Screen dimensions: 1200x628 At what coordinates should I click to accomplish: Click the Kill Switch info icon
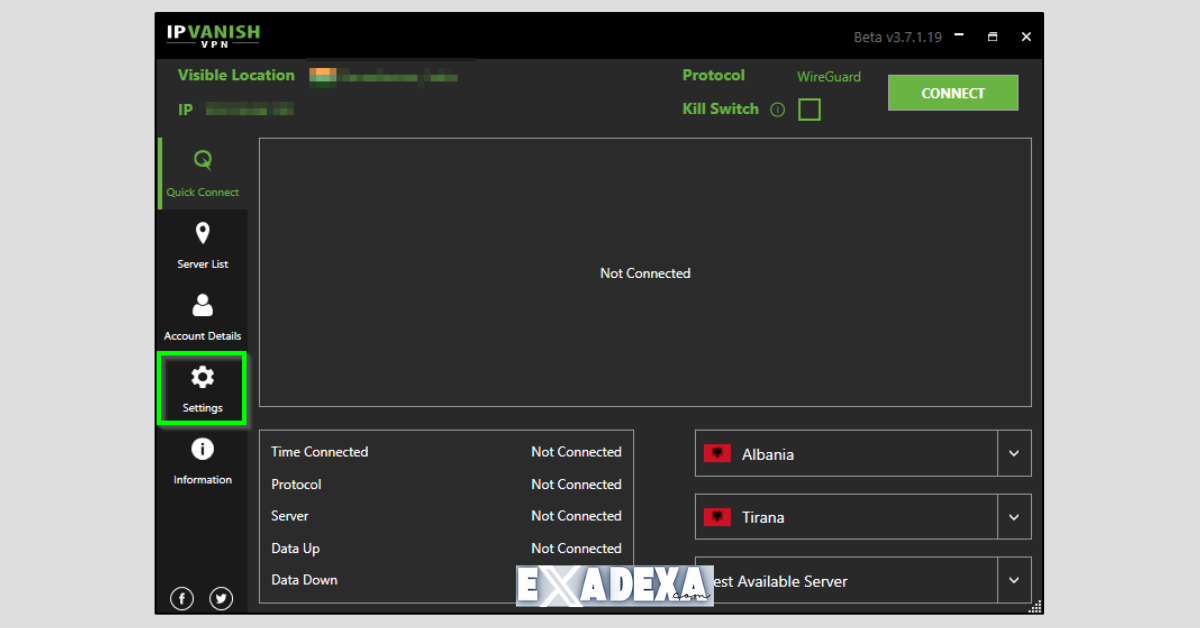click(778, 109)
